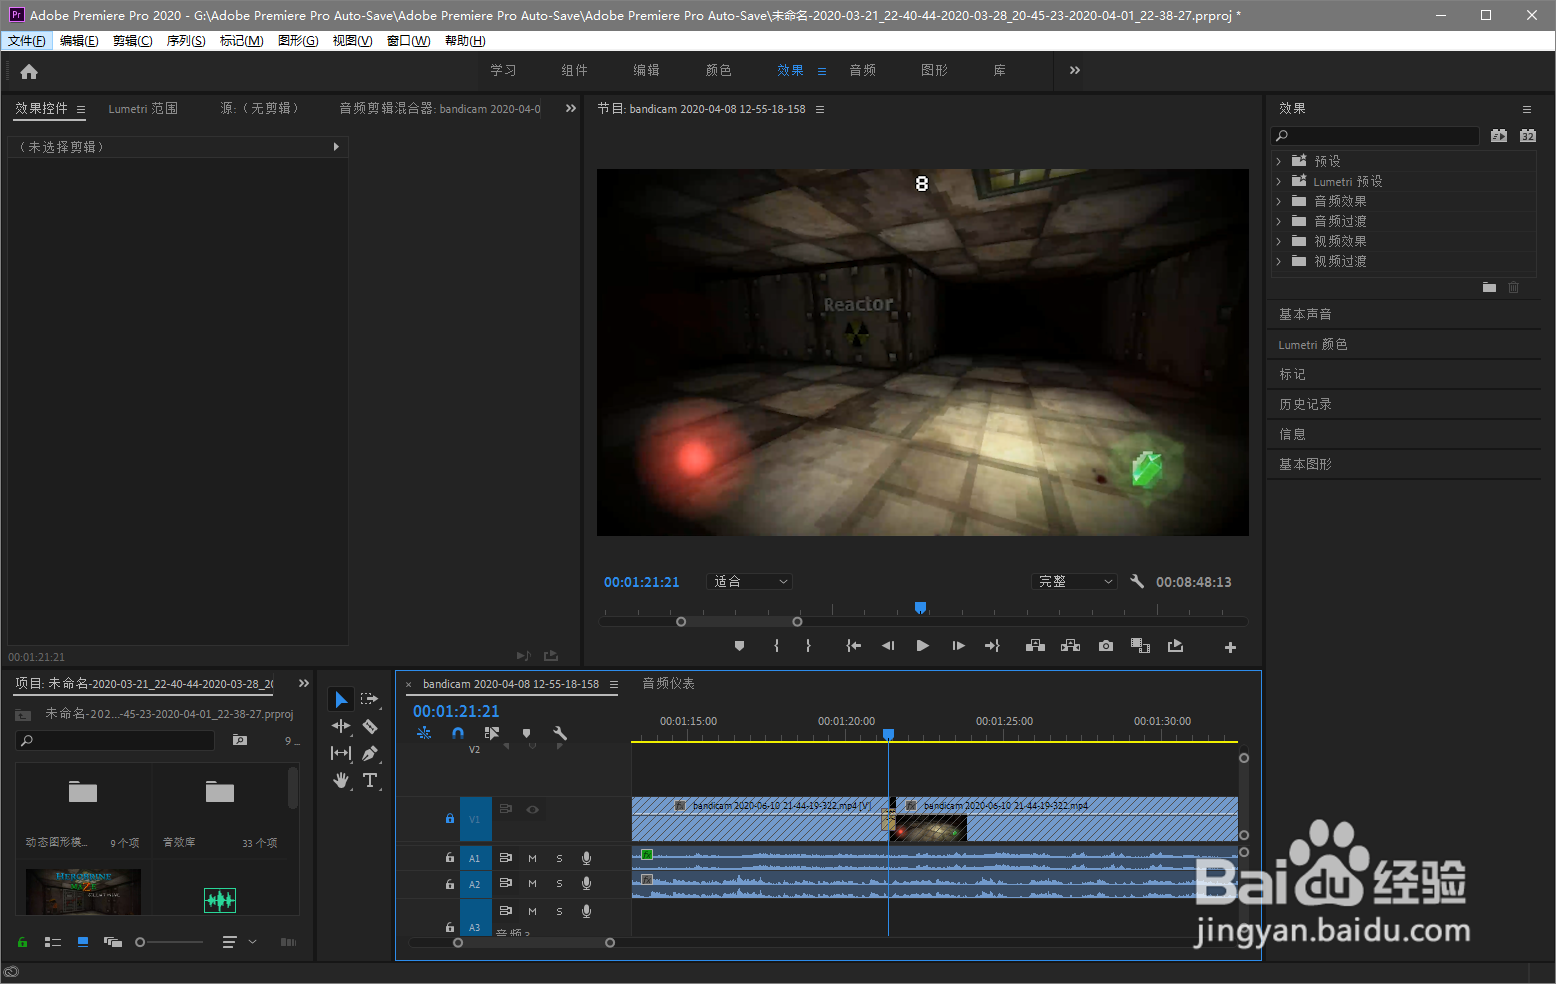Viewport: 1556px width, 984px height.
Task: Export frame with camera icon
Action: tap(1105, 646)
